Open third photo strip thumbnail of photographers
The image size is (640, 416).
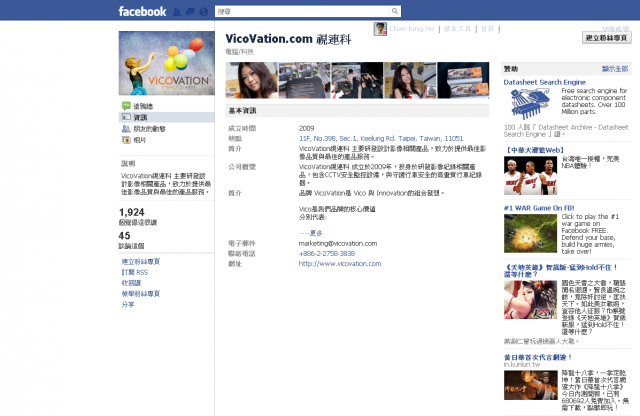click(x=357, y=80)
